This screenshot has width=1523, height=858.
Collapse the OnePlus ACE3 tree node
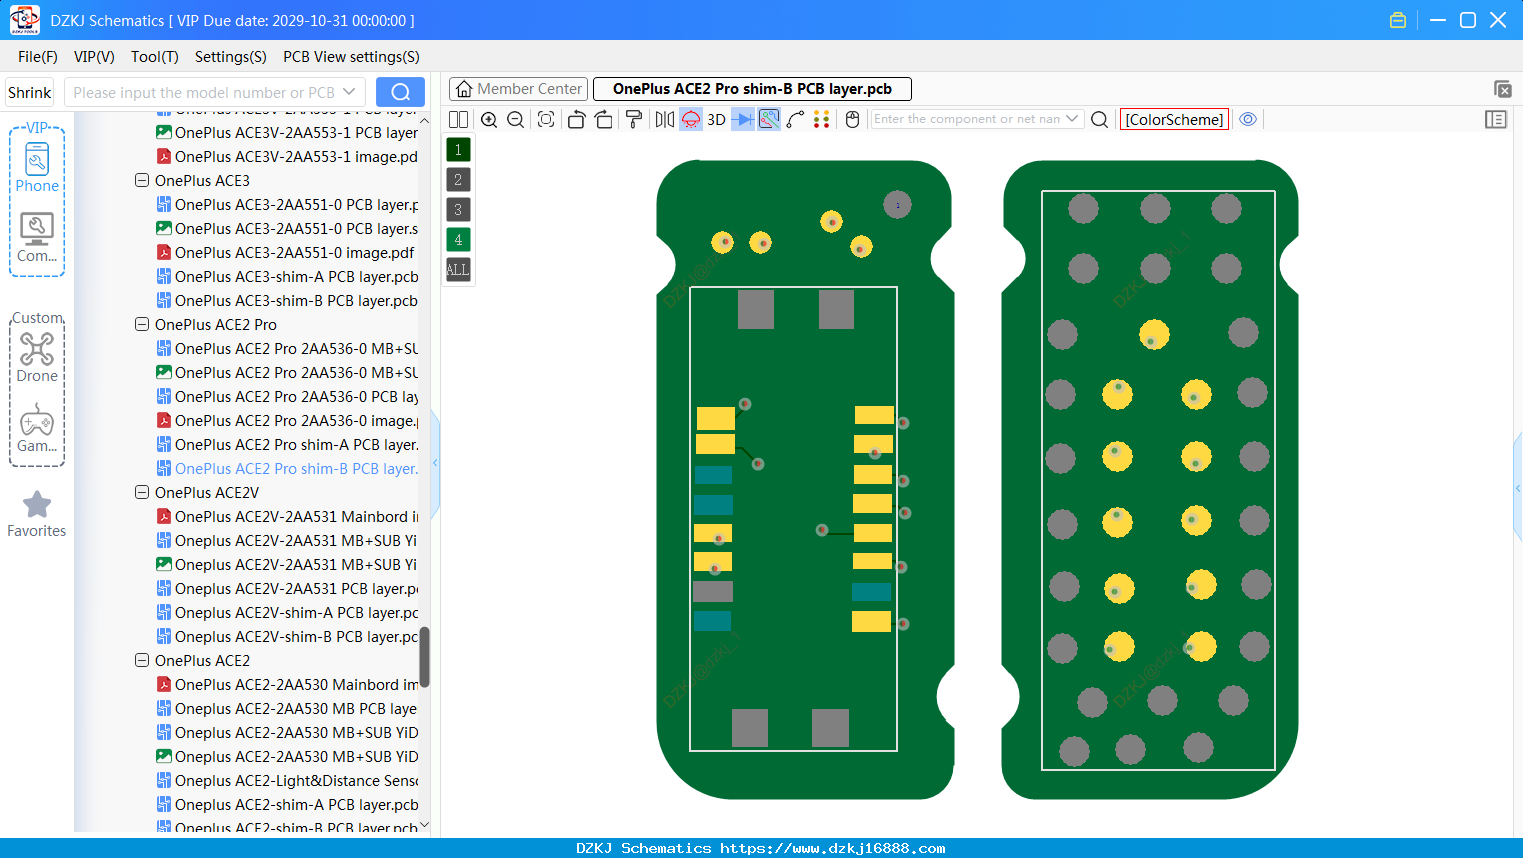(142, 181)
